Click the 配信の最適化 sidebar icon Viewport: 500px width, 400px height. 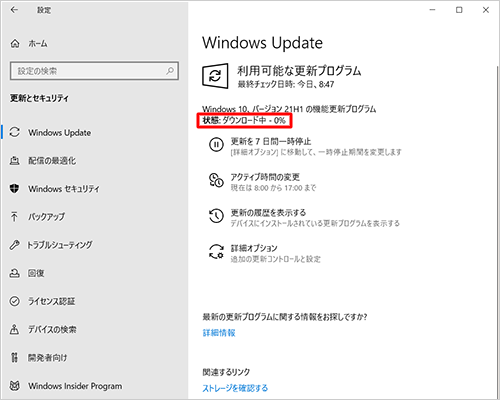pos(14,161)
